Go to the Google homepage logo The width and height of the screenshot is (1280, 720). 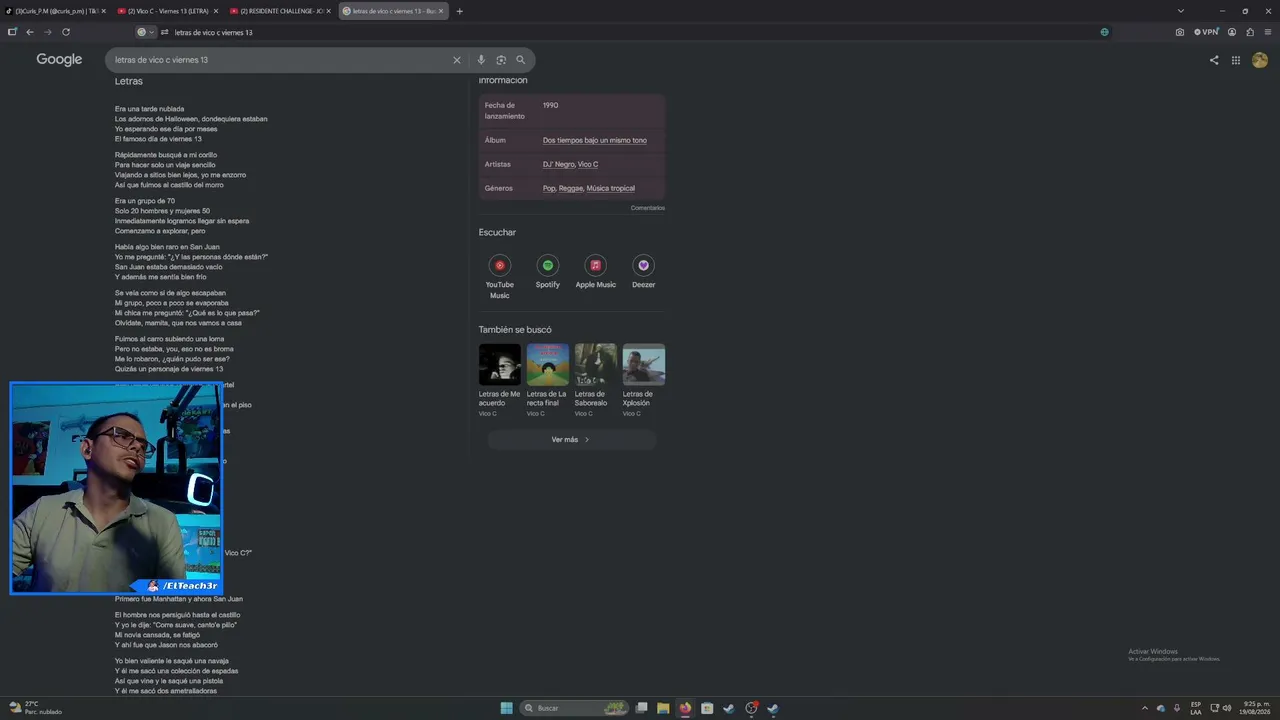coord(59,60)
